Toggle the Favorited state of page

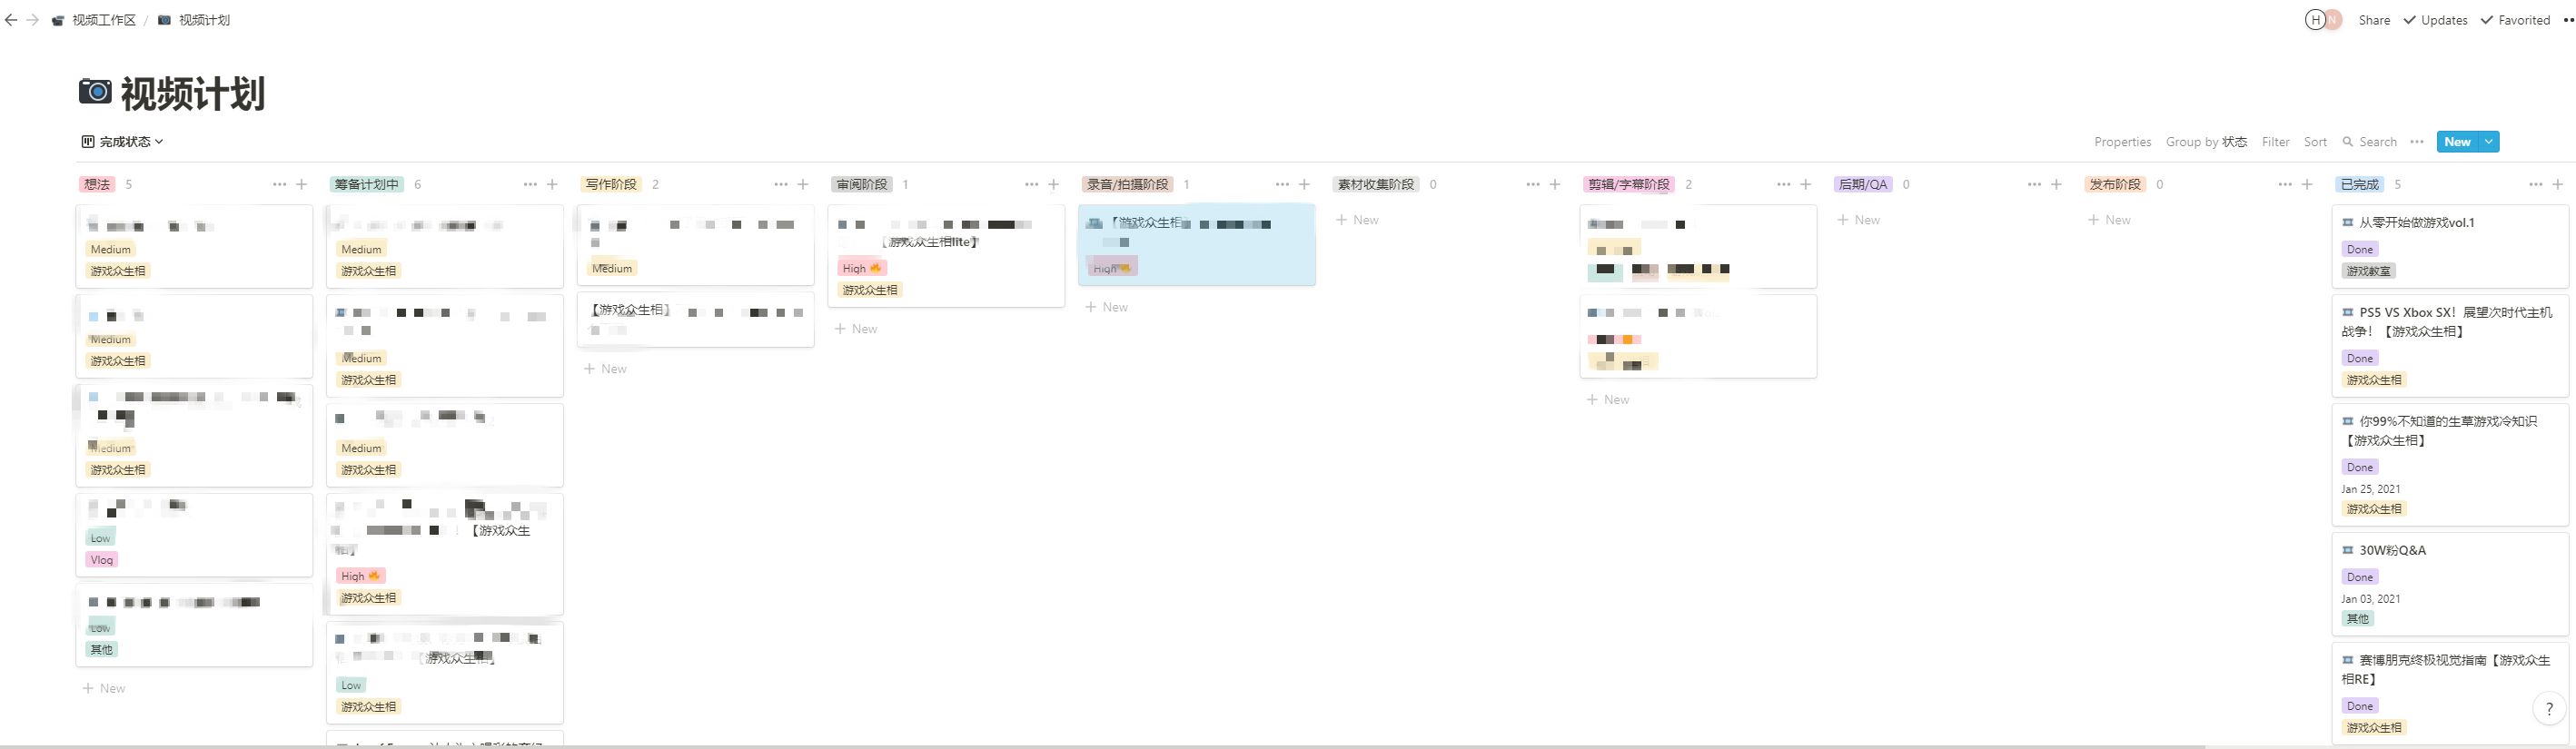tap(2515, 20)
